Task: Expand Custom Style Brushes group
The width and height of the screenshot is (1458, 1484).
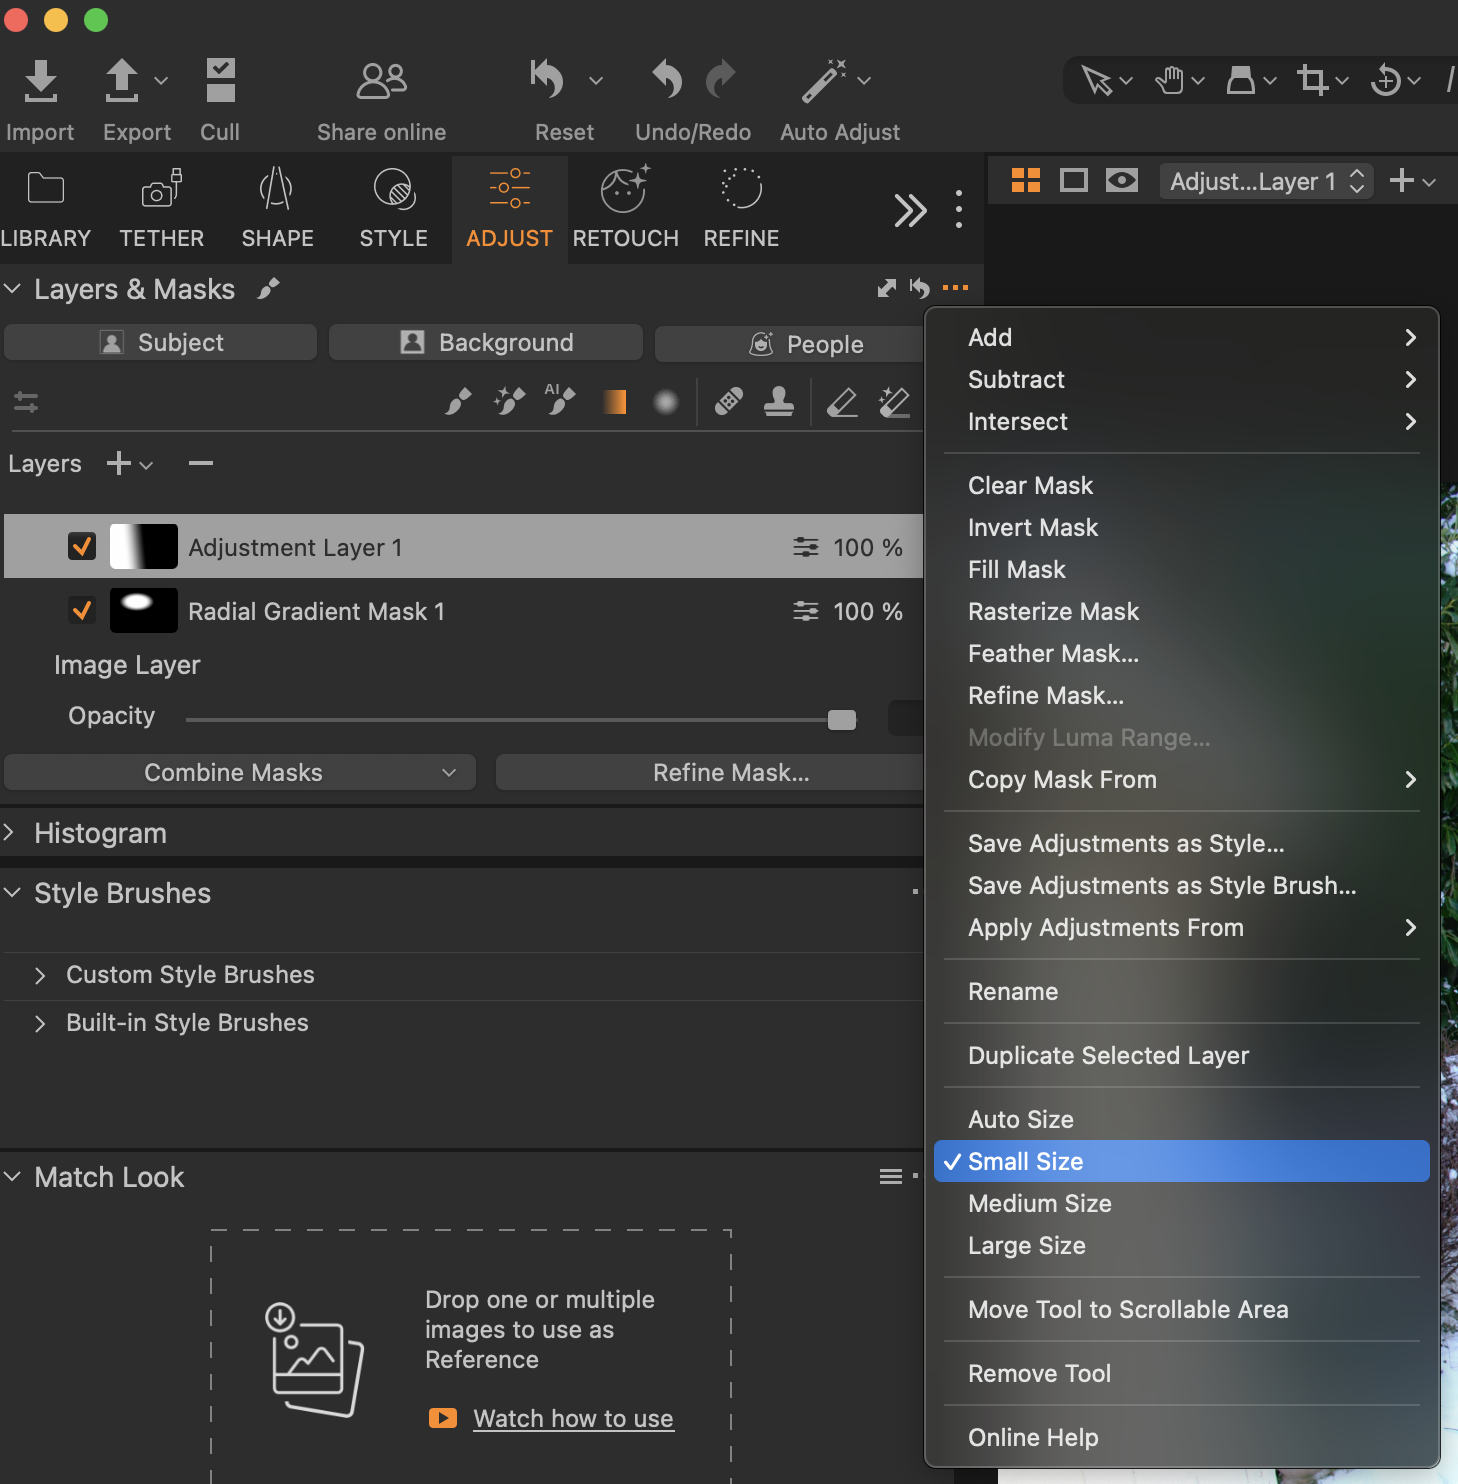Action: pos(40,975)
